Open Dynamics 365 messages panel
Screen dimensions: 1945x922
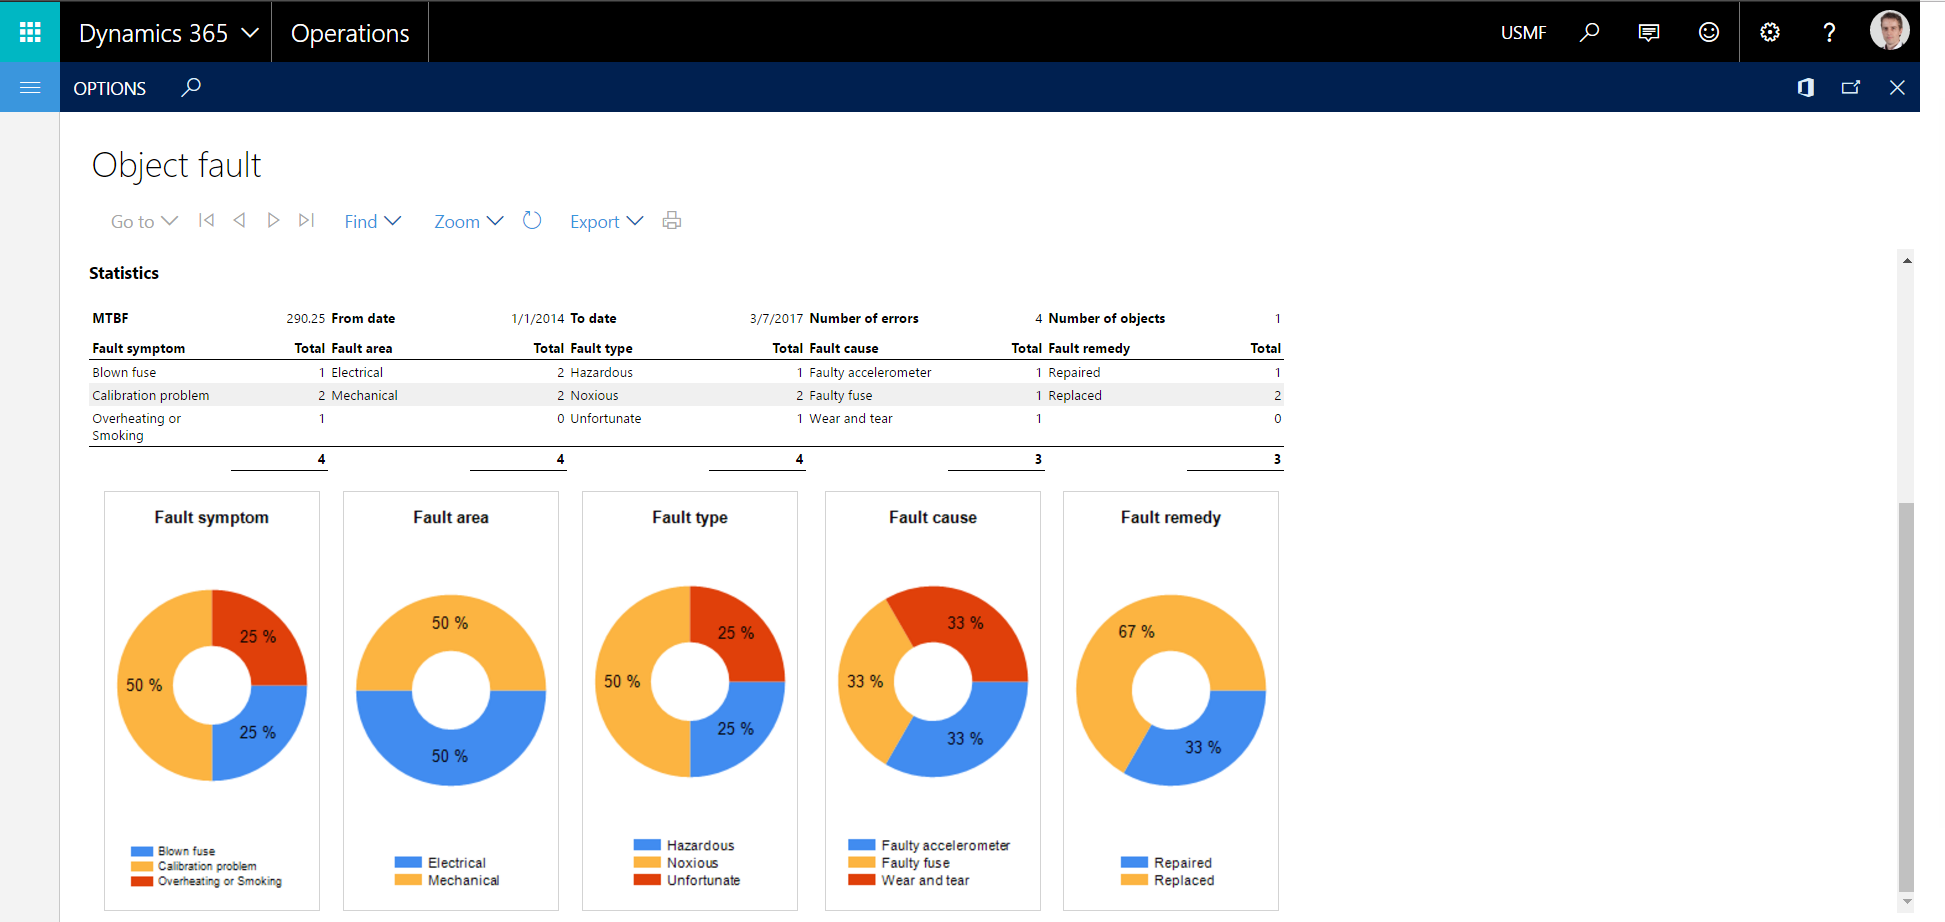point(1648,31)
